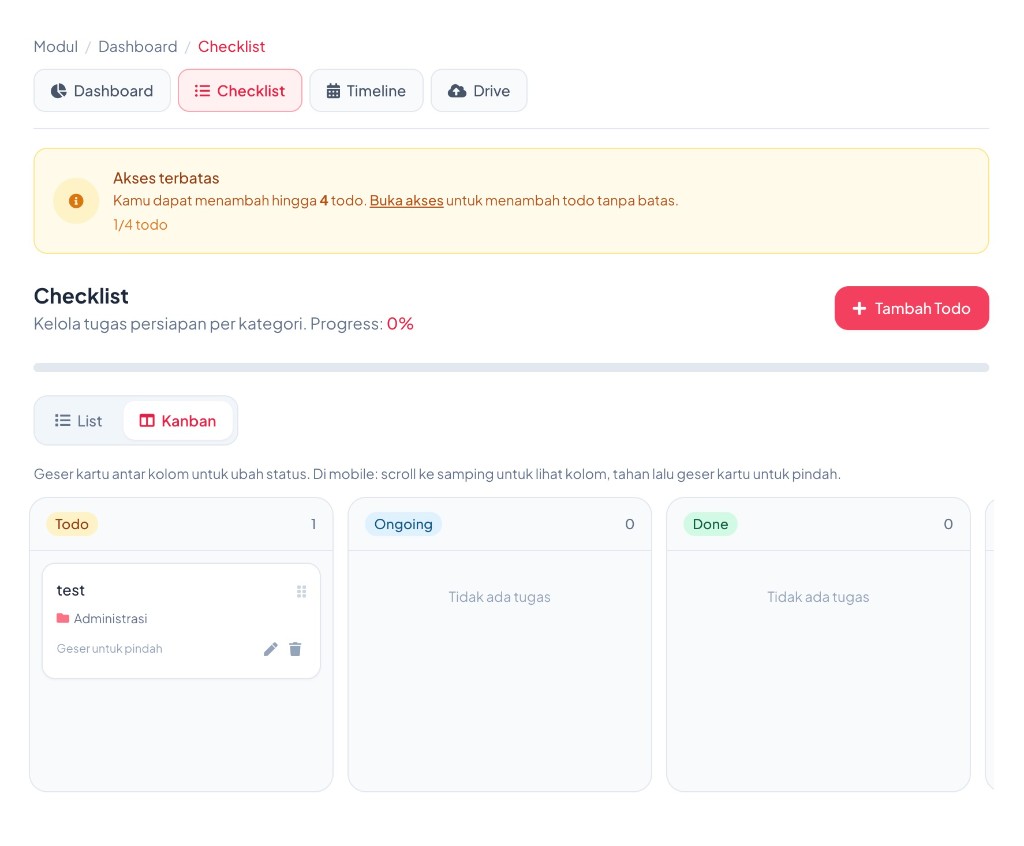The width and height of the screenshot is (1024, 846).
Task: Open the Timeline tab
Action: point(366,91)
